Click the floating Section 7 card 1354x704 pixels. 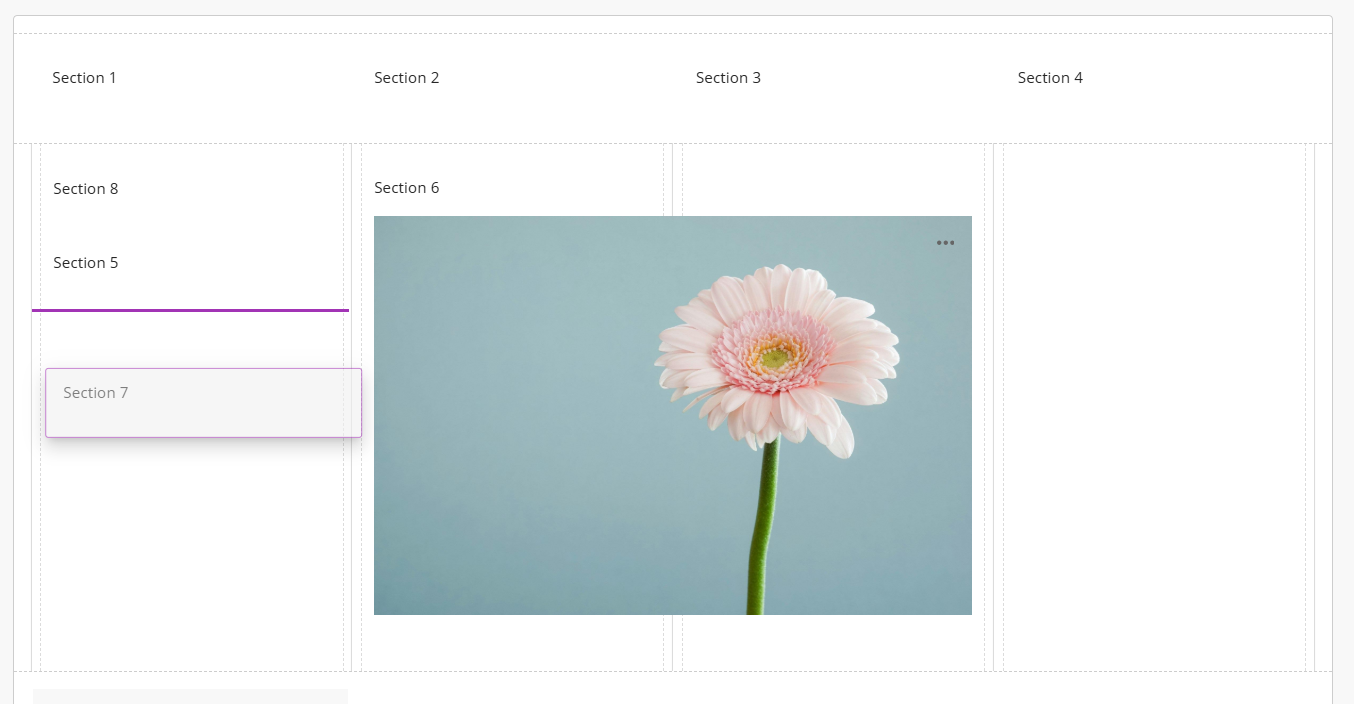click(x=203, y=403)
